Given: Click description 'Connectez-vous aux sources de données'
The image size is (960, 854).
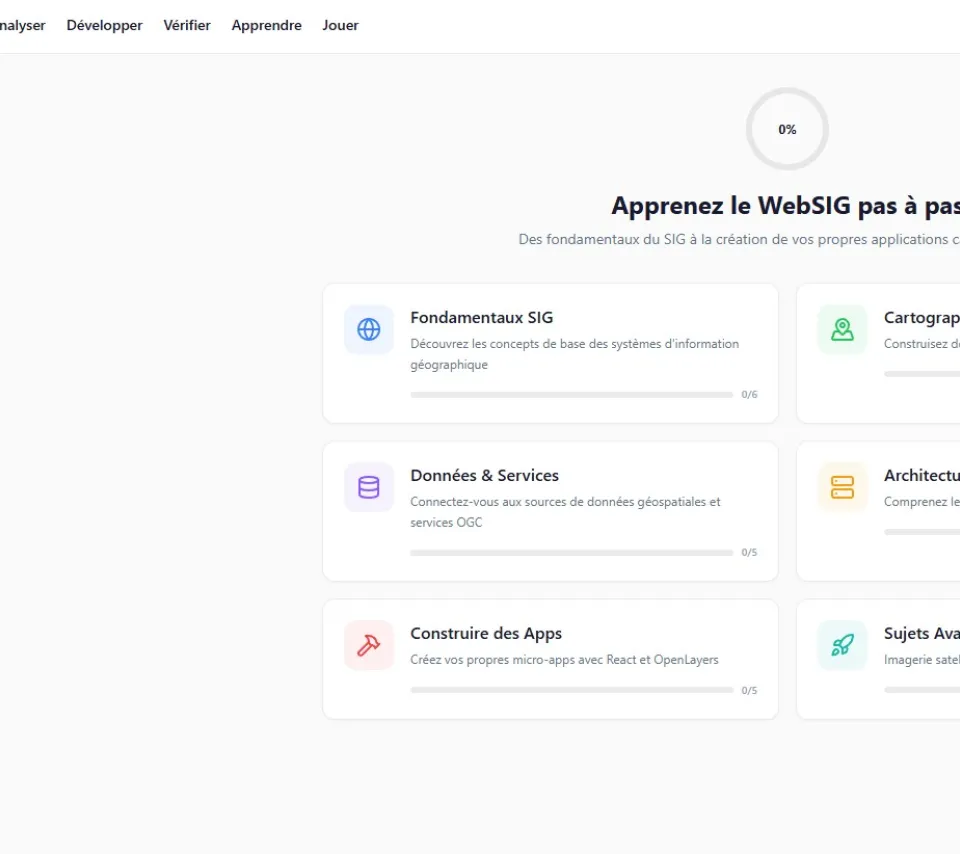Looking at the screenshot, I should point(565,512).
